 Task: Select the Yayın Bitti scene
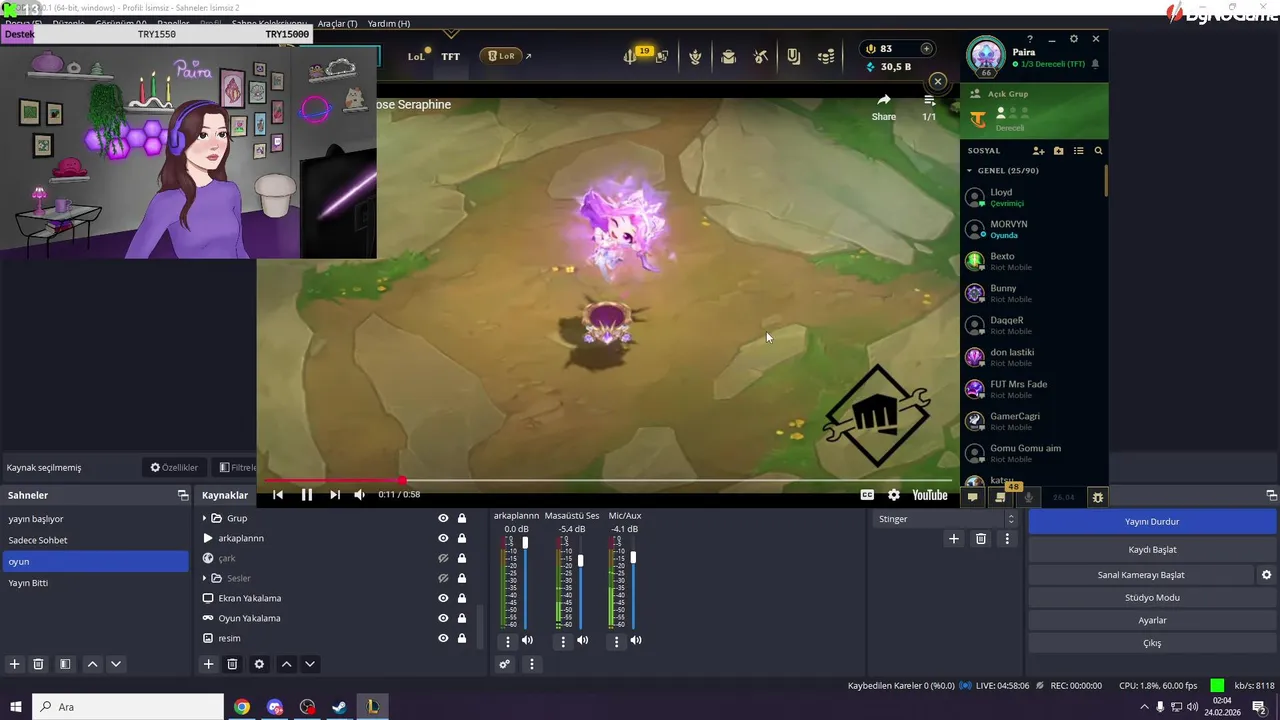tap(94, 583)
